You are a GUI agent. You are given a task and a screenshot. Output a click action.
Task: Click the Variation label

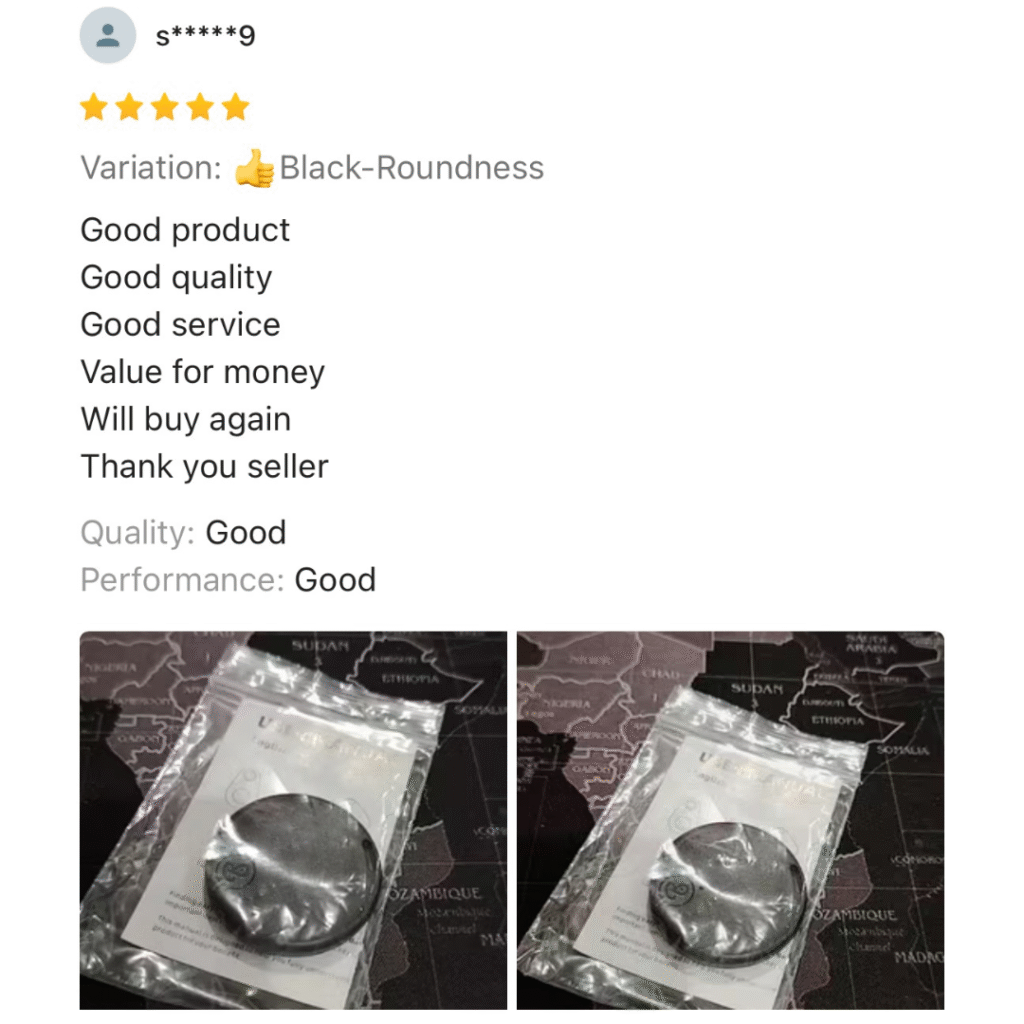point(152,168)
